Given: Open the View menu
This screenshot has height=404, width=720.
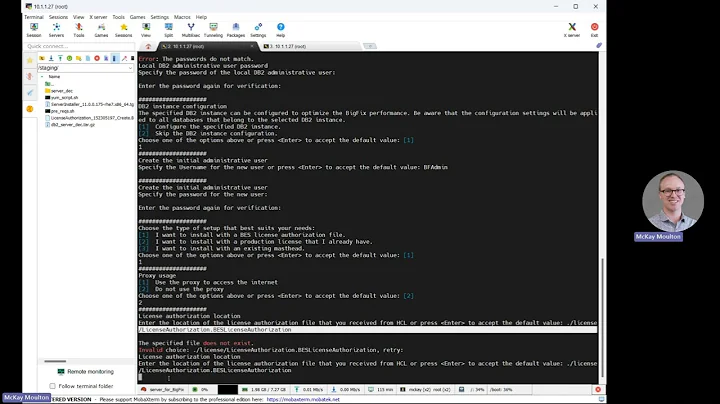Looking at the screenshot, I should 79,17.
